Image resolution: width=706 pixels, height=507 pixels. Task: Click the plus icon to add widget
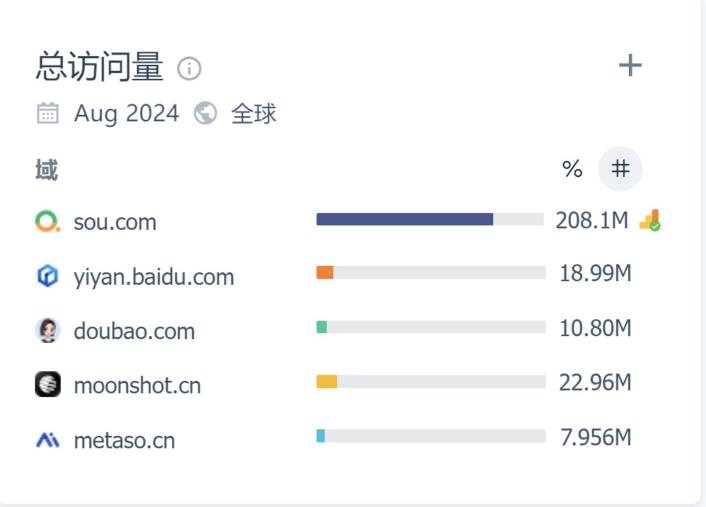click(x=630, y=66)
